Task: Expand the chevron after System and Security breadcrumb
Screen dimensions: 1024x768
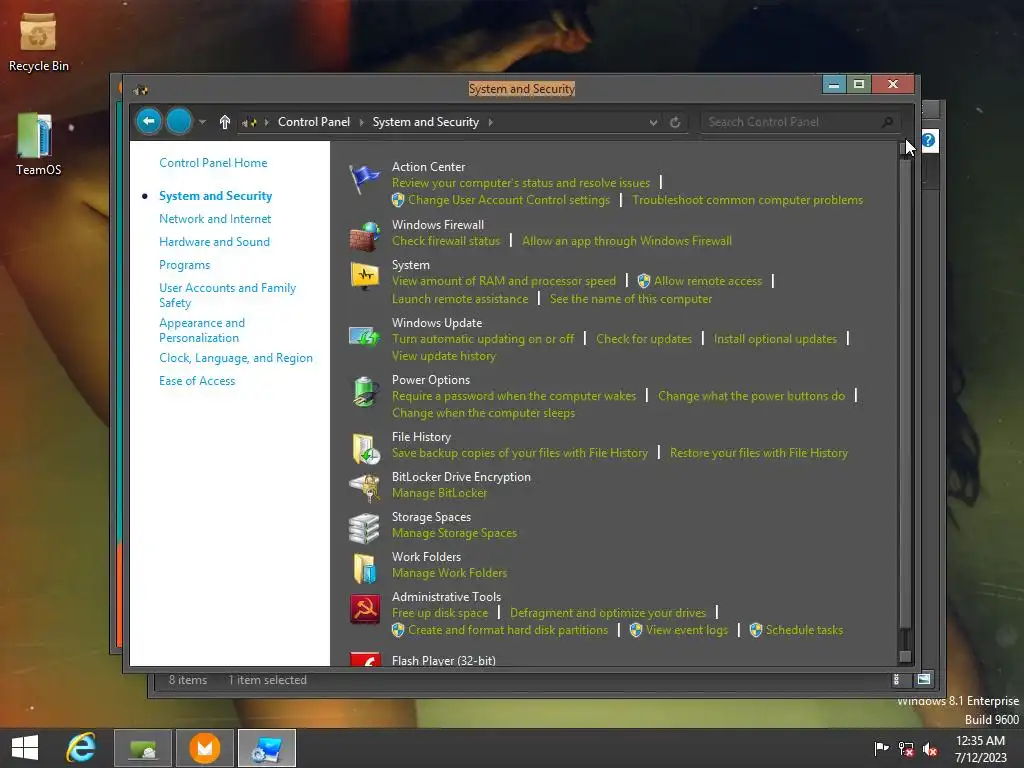Action: point(490,122)
